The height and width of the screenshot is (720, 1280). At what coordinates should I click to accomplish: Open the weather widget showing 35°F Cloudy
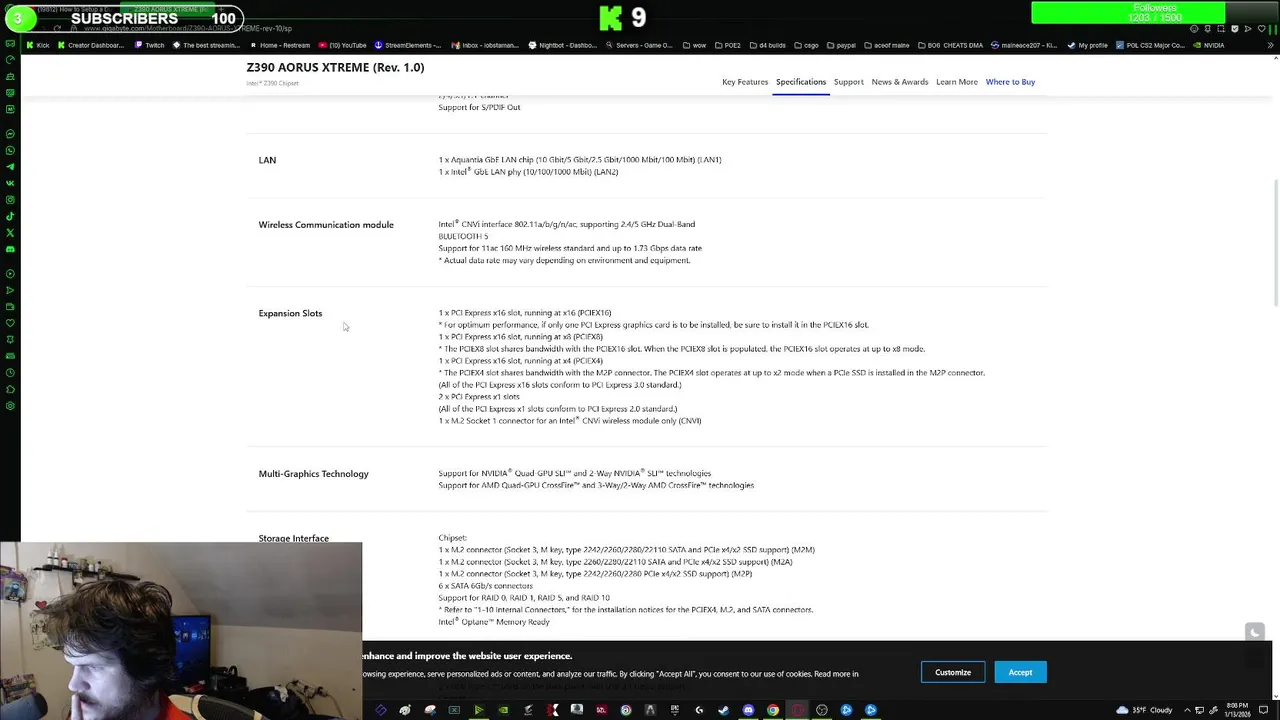tap(1146, 710)
